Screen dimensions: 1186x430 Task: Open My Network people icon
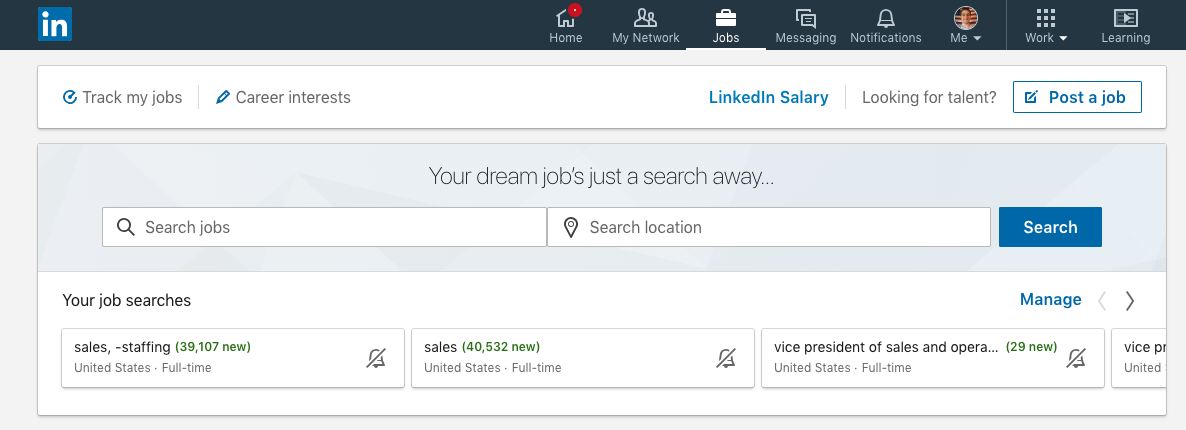point(645,18)
